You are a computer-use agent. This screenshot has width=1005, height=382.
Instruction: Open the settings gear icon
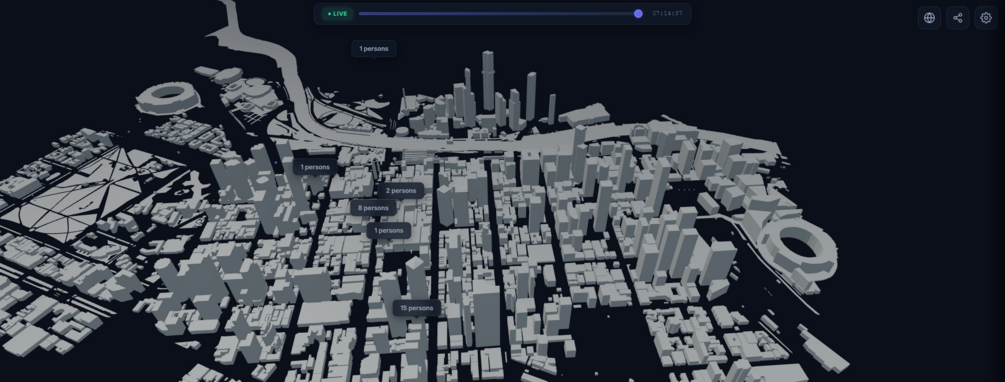986,18
